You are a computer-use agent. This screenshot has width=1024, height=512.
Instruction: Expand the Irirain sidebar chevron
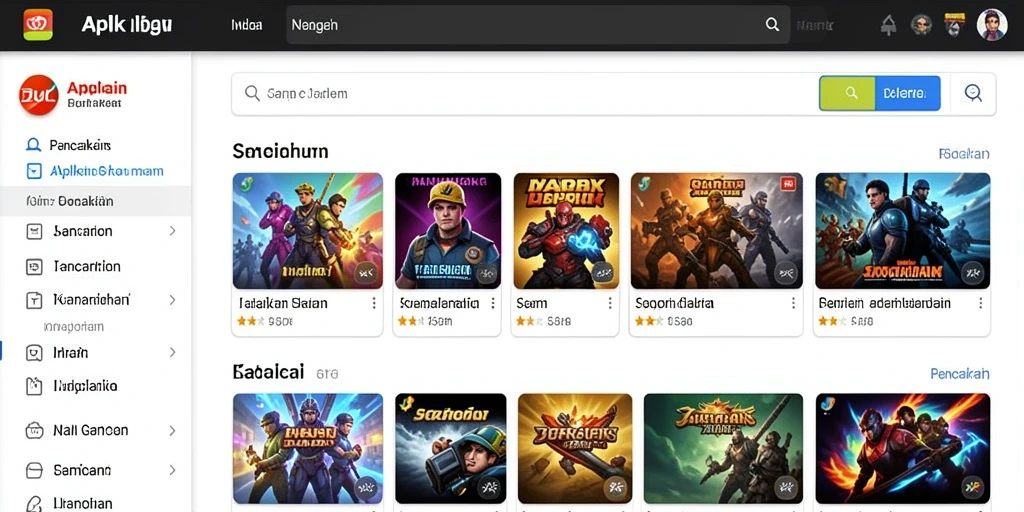172,353
